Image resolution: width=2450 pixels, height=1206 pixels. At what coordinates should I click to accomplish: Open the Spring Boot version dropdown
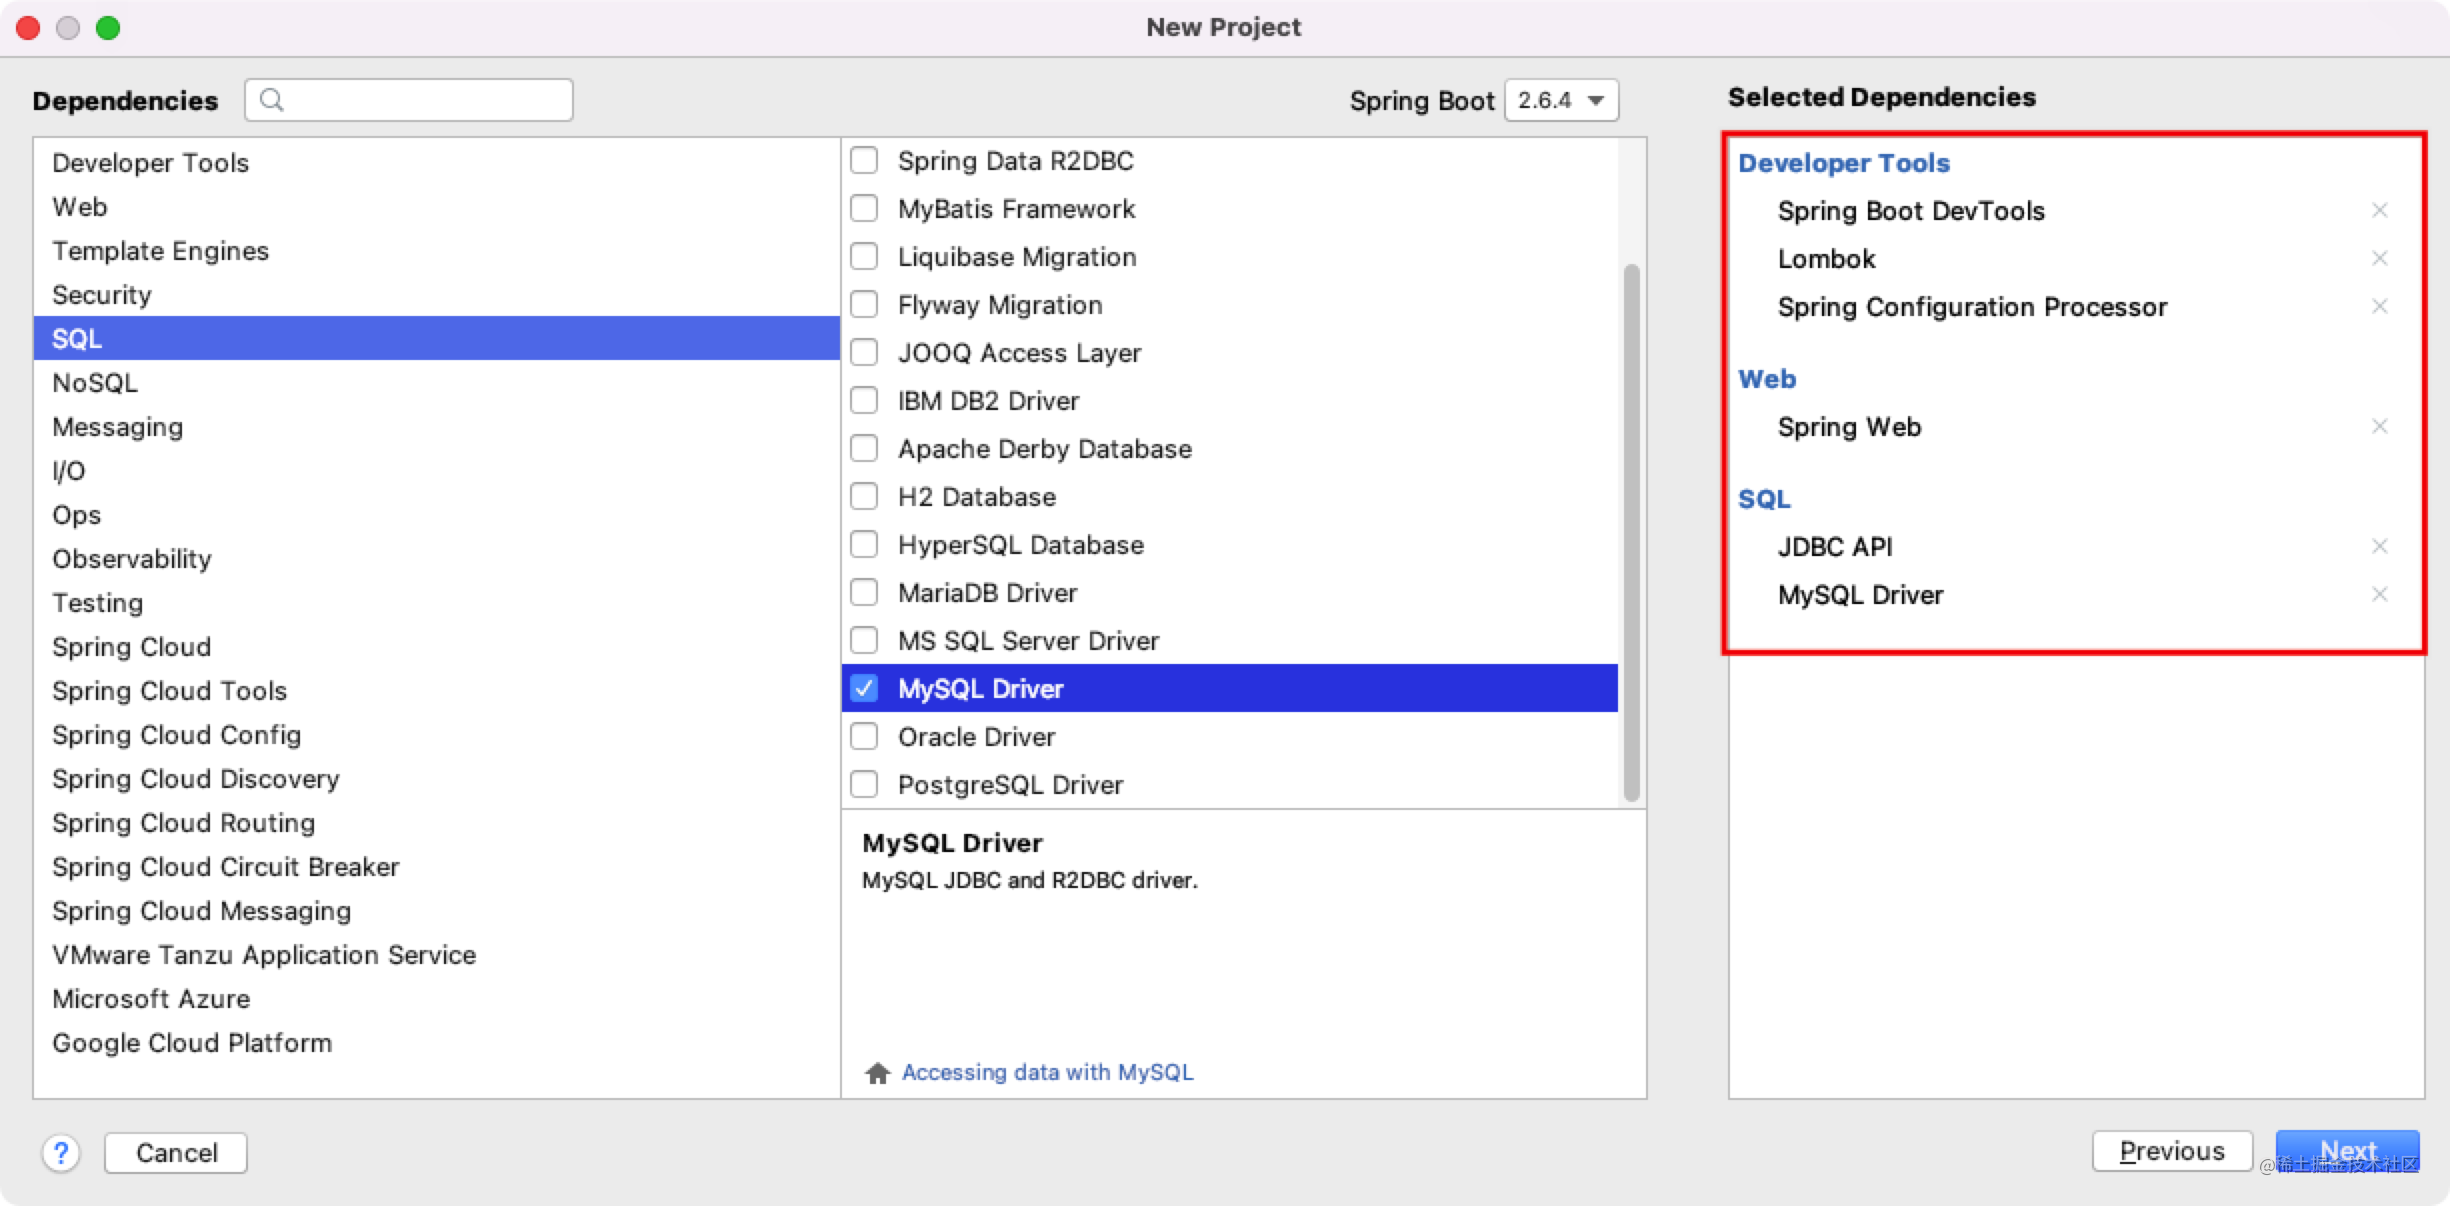tap(1560, 100)
